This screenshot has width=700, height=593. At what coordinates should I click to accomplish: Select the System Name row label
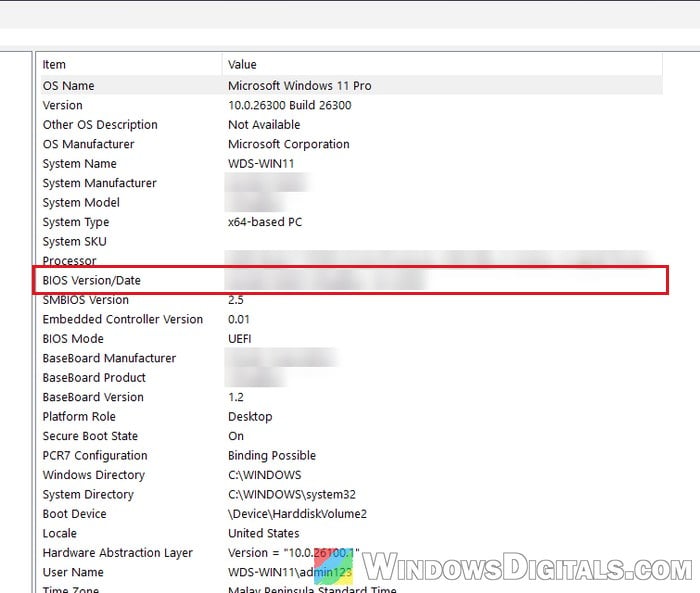pyautogui.click(x=79, y=164)
